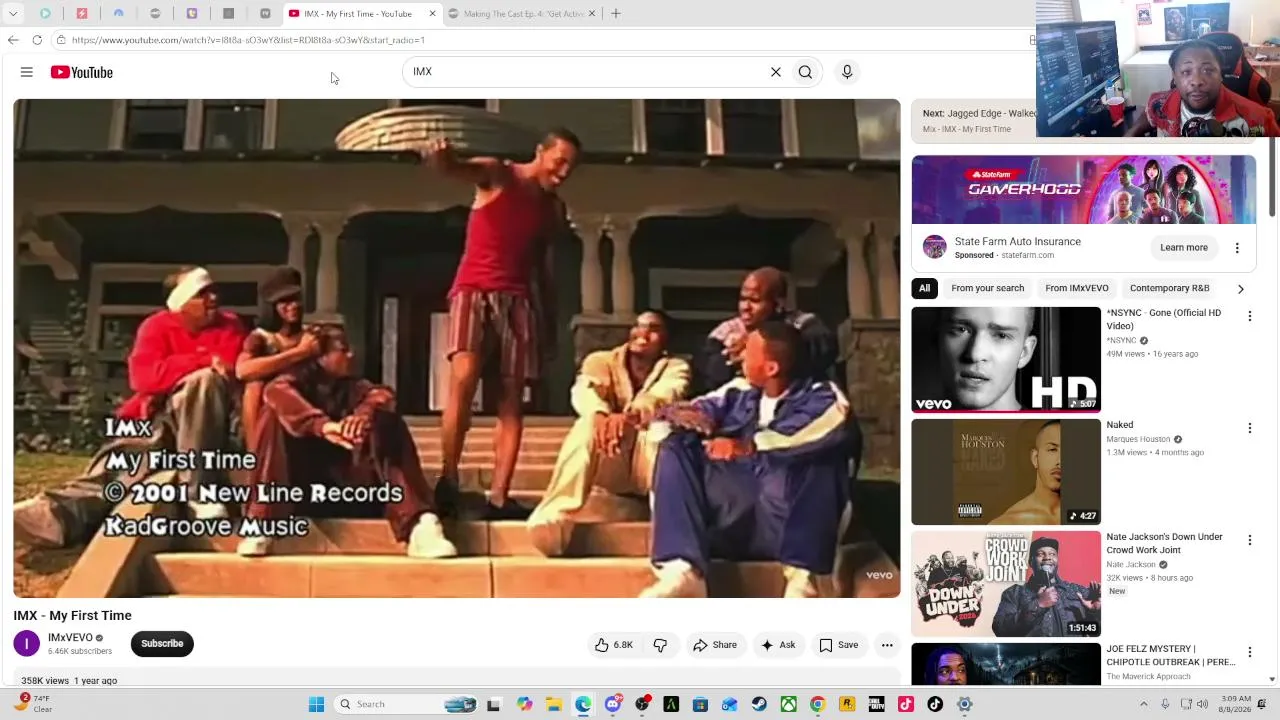This screenshot has height=720, width=1280.
Task: Open options for Naked video
Action: pyautogui.click(x=1249, y=428)
